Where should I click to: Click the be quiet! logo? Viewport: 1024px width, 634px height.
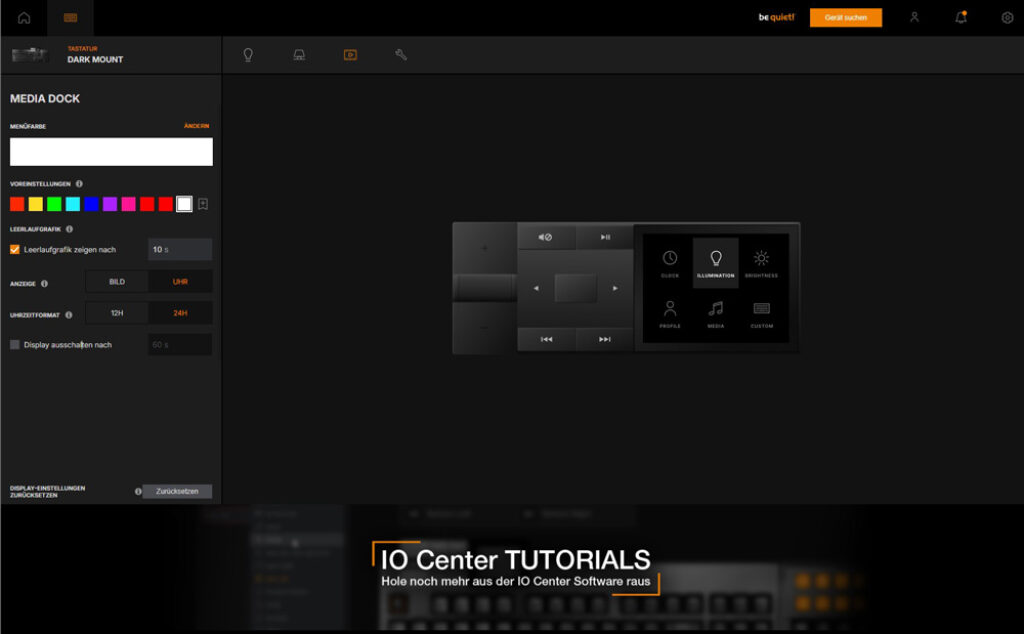(776, 18)
